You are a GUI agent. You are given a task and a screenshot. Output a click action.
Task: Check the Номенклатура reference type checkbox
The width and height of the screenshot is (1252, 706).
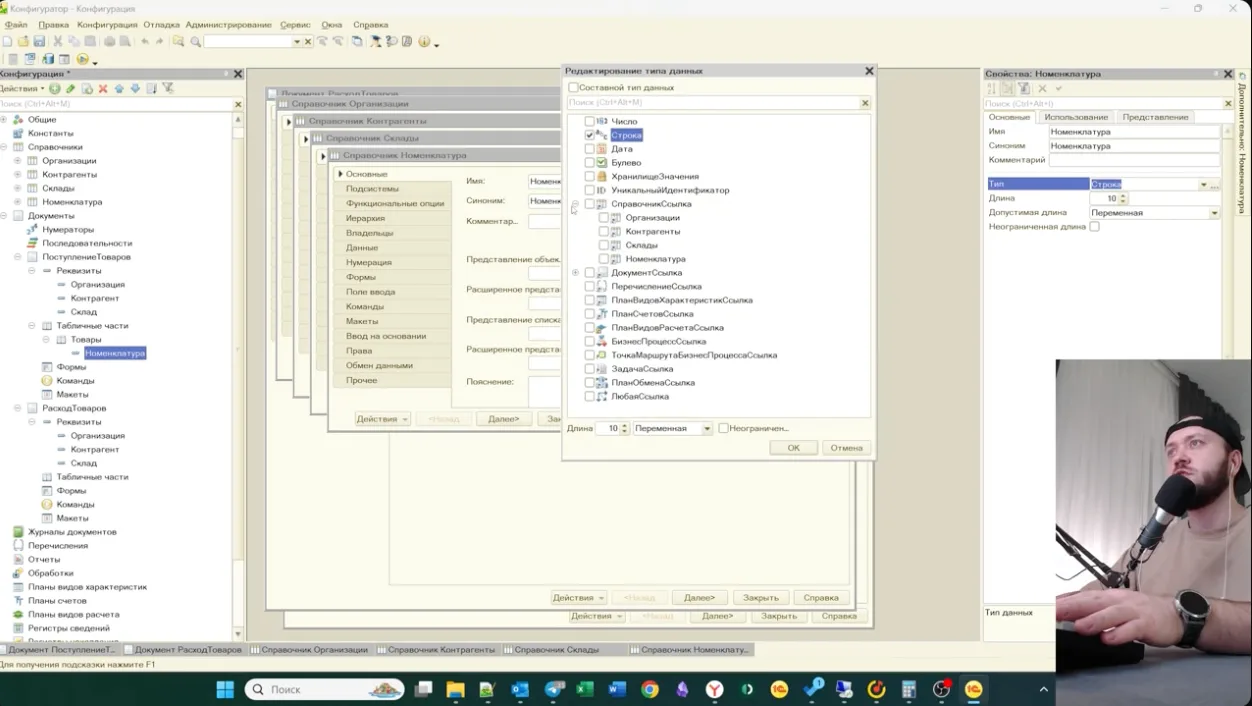[603, 259]
